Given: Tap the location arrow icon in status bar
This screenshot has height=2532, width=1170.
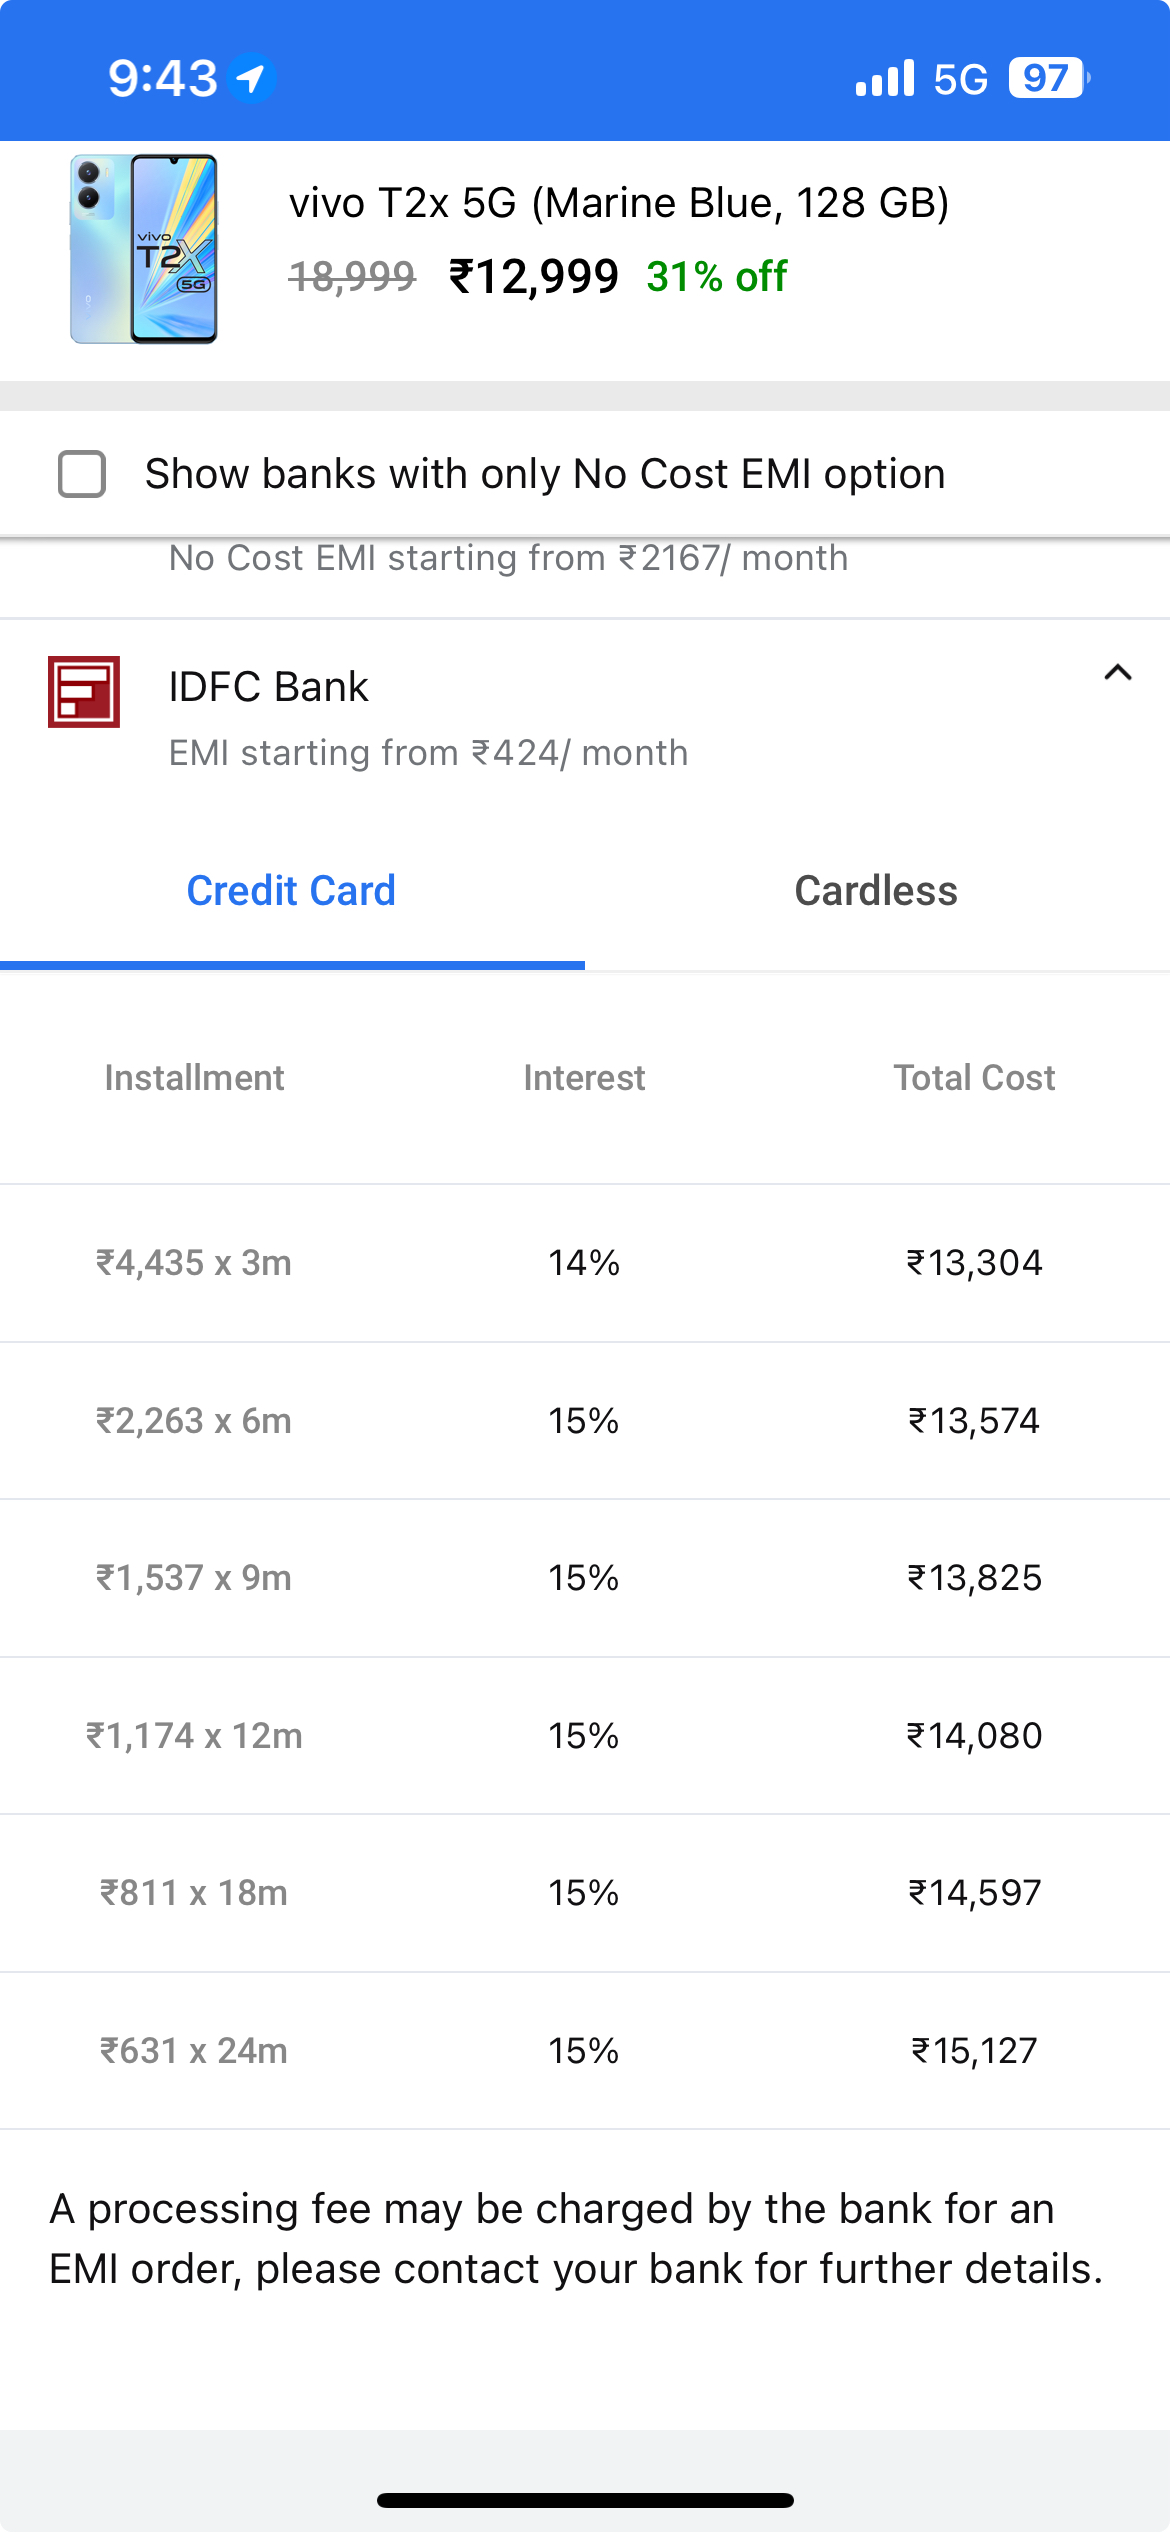Looking at the screenshot, I should point(251,78).
